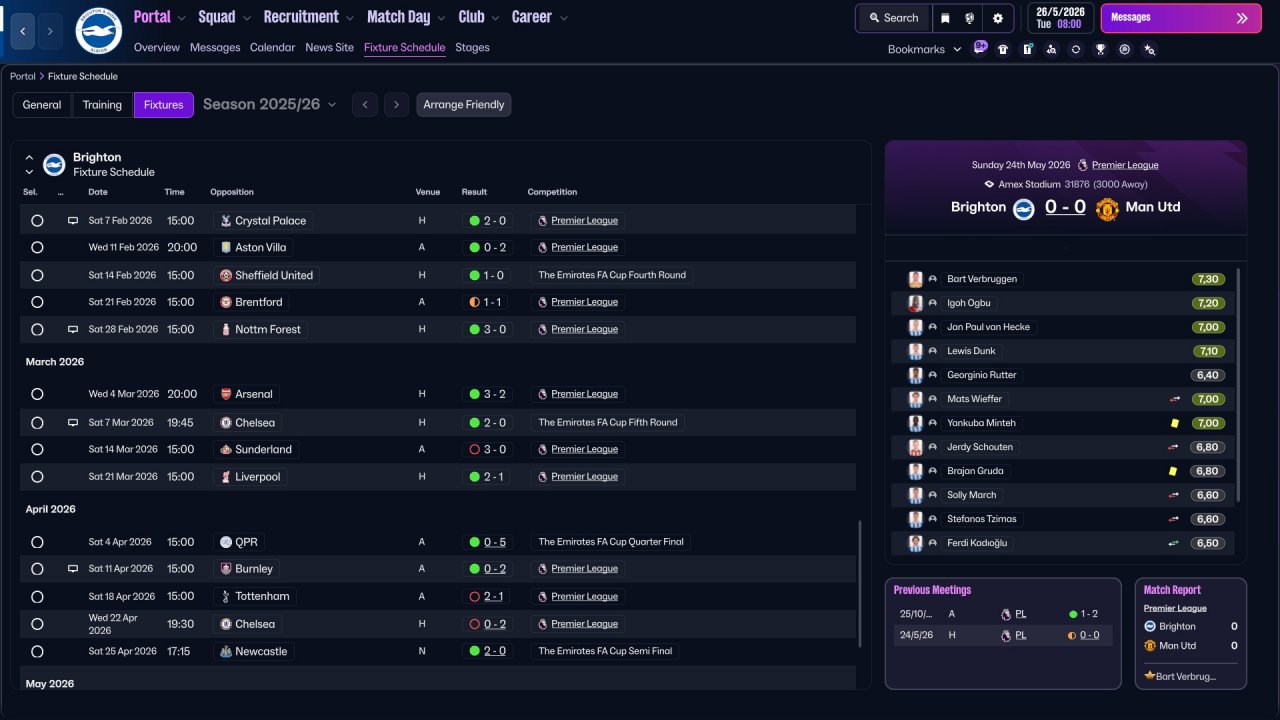Open settings gear icon in top bar
Screen dimensions: 1280x720
pyautogui.click(x=998, y=18)
